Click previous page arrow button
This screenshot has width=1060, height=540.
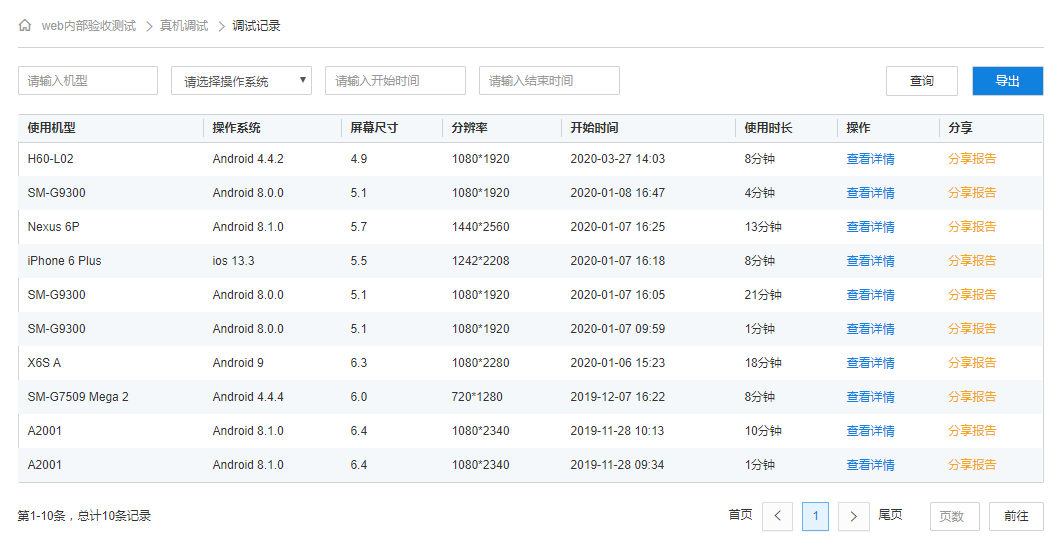[777, 516]
